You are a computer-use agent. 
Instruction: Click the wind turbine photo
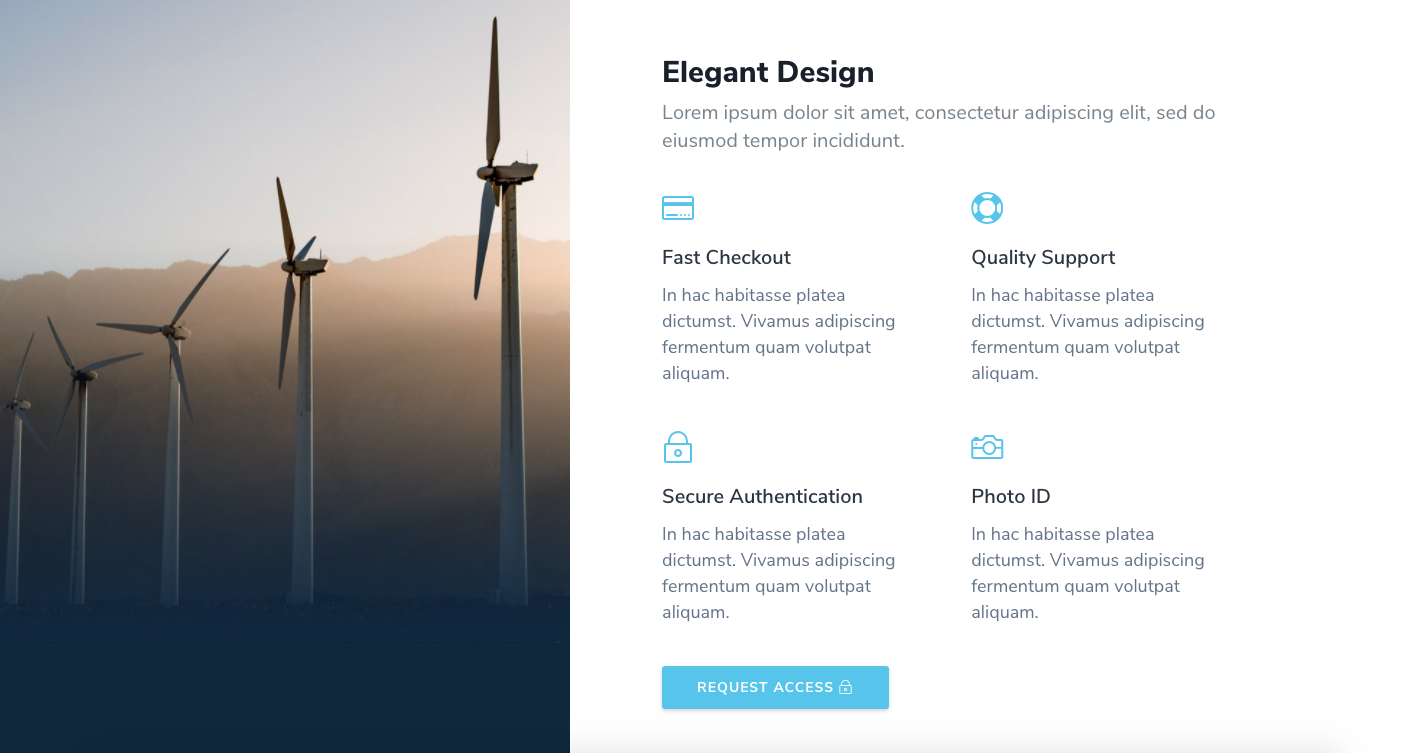pos(285,376)
